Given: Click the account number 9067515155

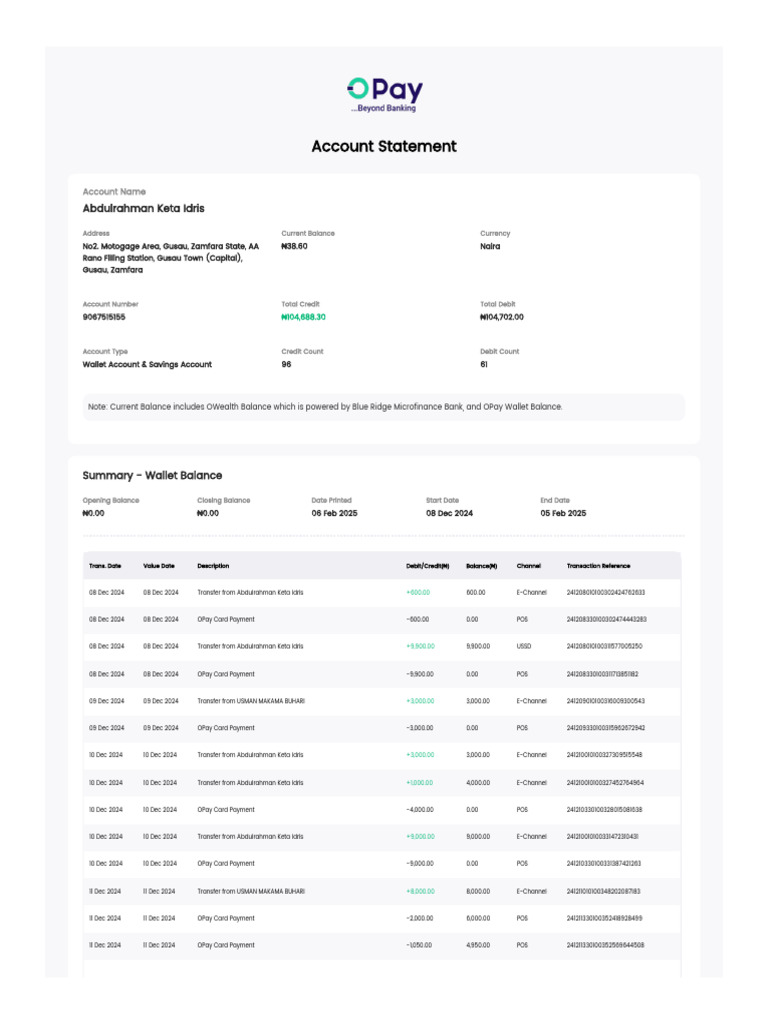Looking at the screenshot, I should coord(104,317).
